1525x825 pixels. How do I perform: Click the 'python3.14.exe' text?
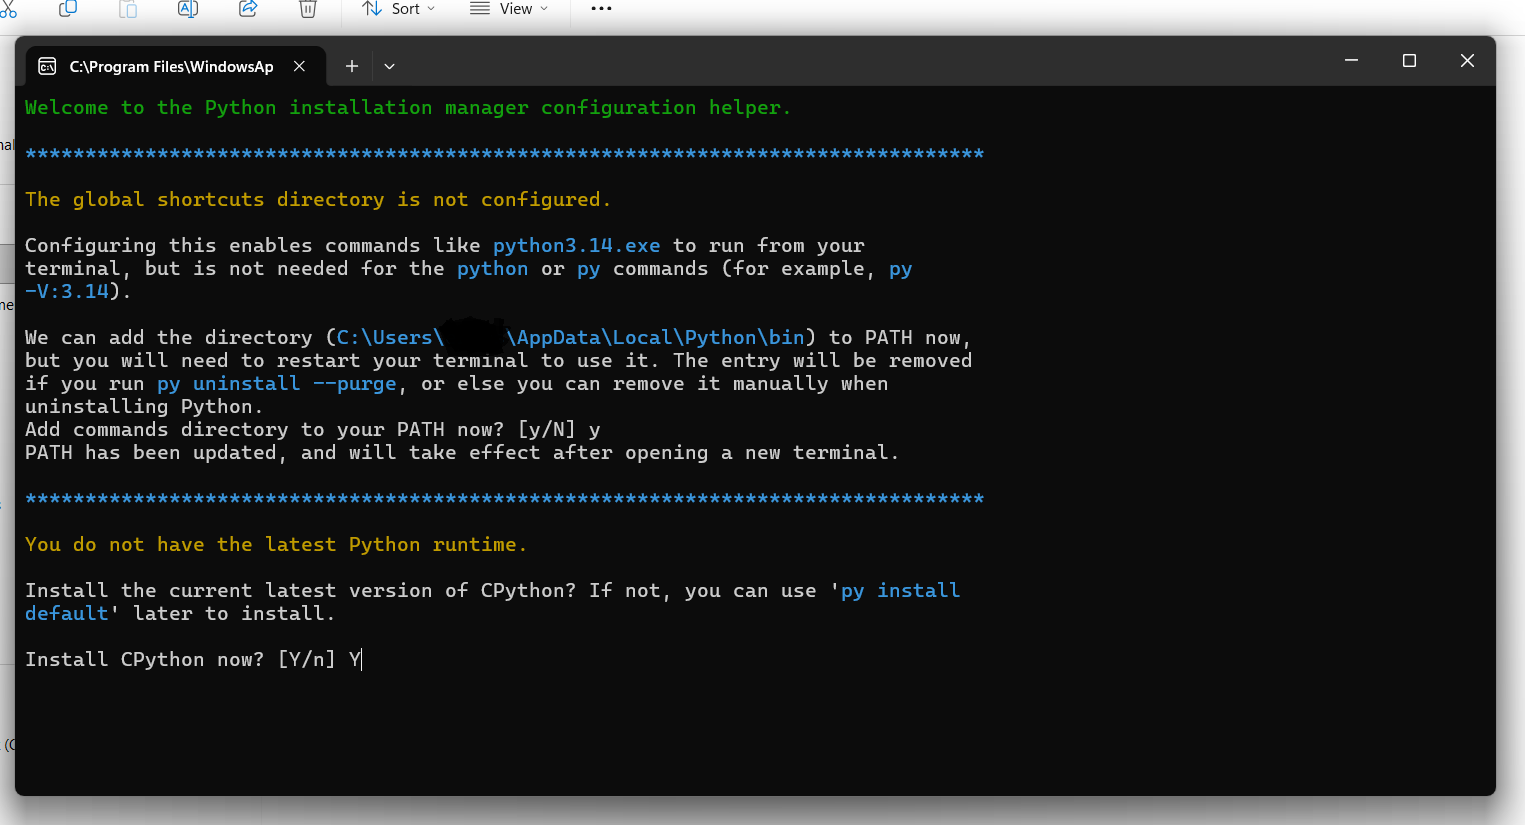pos(577,246)
